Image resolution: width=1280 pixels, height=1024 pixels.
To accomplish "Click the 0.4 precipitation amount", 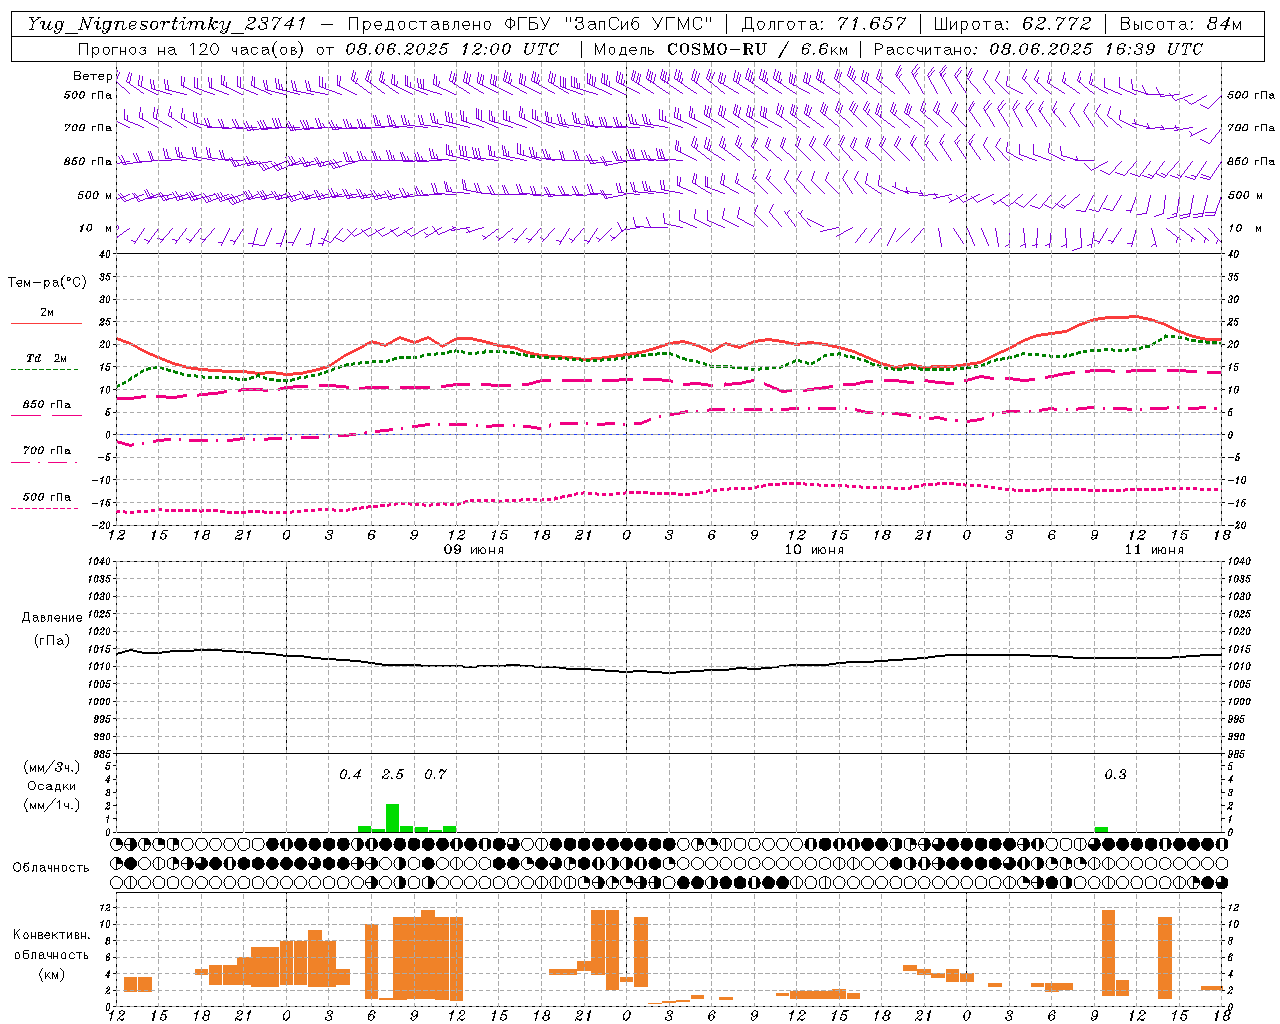I will [350, 774].
